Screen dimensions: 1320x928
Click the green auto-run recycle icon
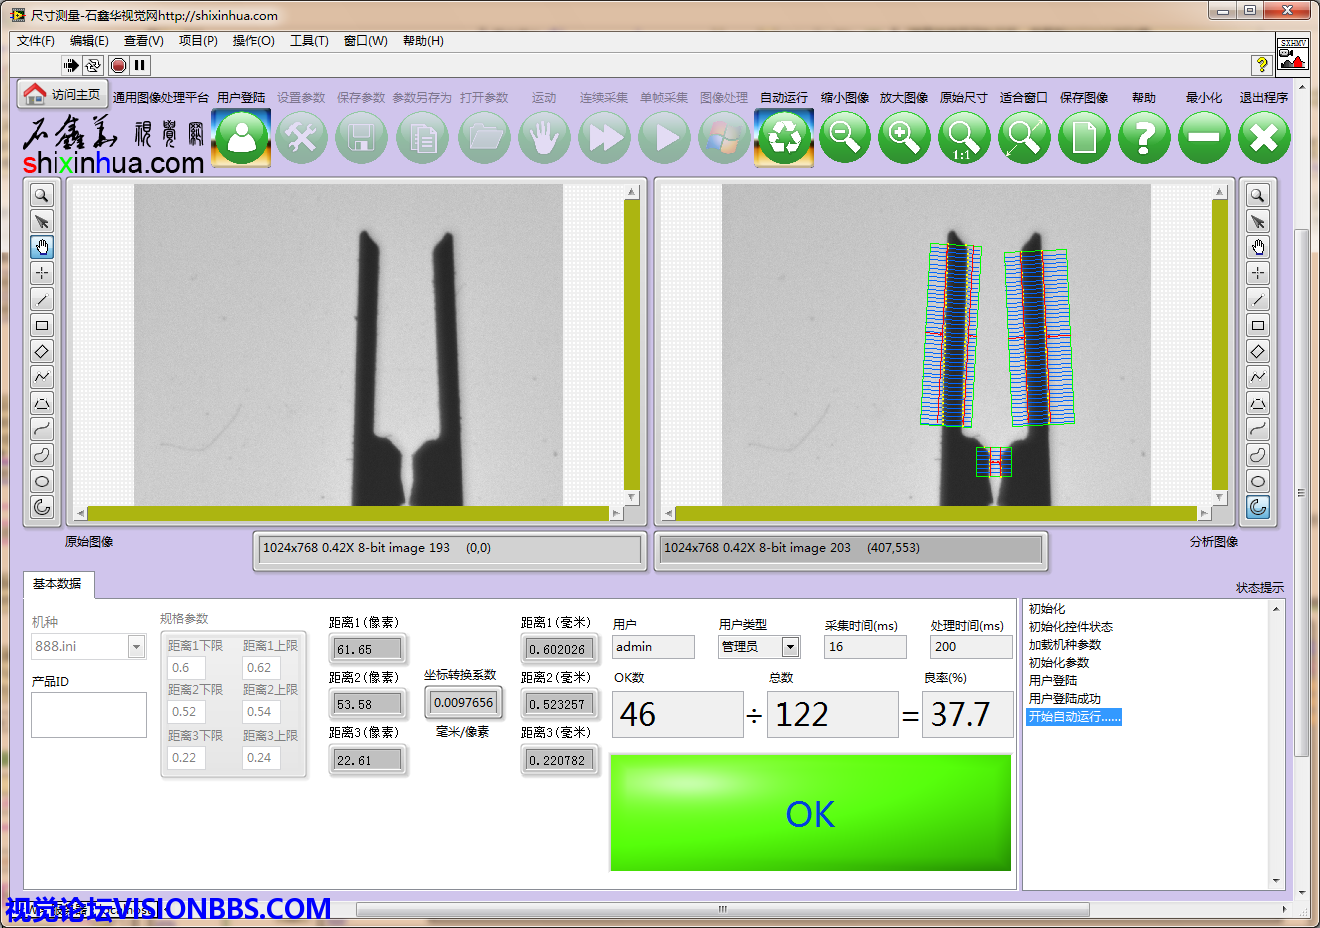click(x=784, y=137)
